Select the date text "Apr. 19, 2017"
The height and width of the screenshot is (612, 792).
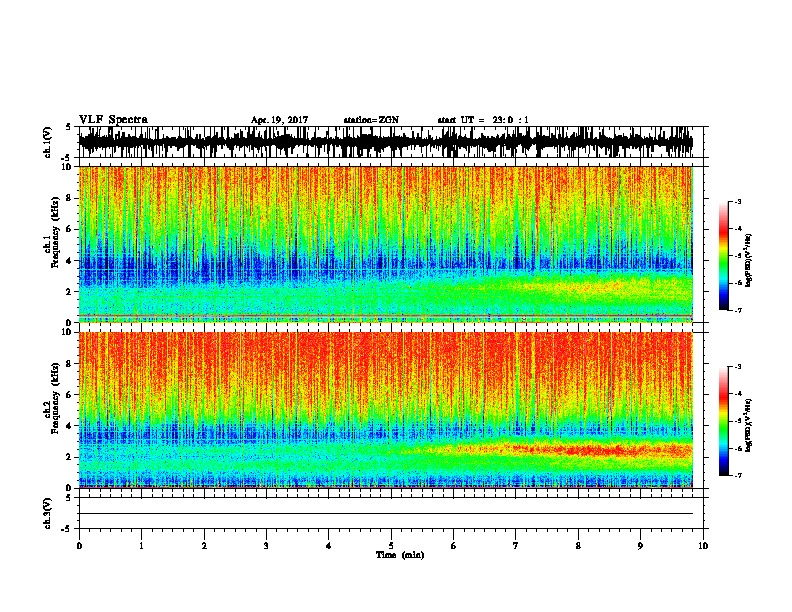[279, 120]
